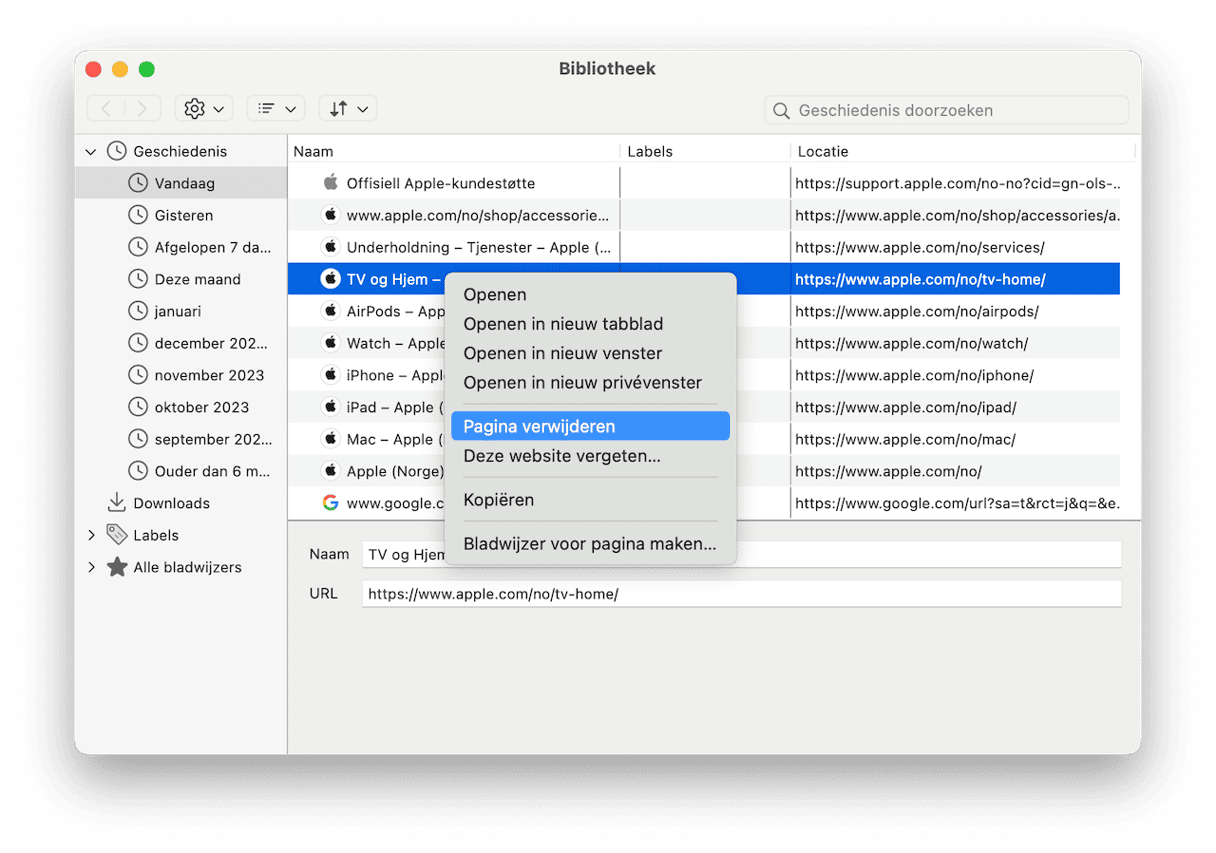Screen dimensions: 1216x853
Task: Select the Gisteren history entry
Action: (x=183, y=215)
